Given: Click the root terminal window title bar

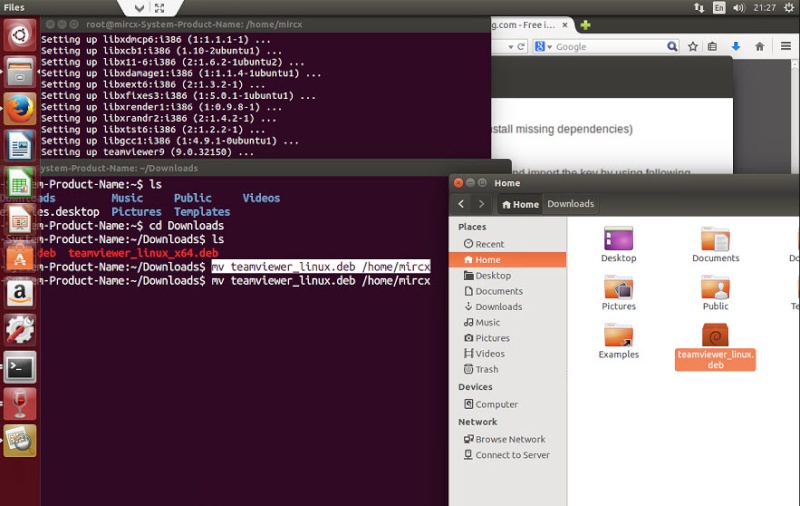Looking at the screenshot, I should 265,24.
